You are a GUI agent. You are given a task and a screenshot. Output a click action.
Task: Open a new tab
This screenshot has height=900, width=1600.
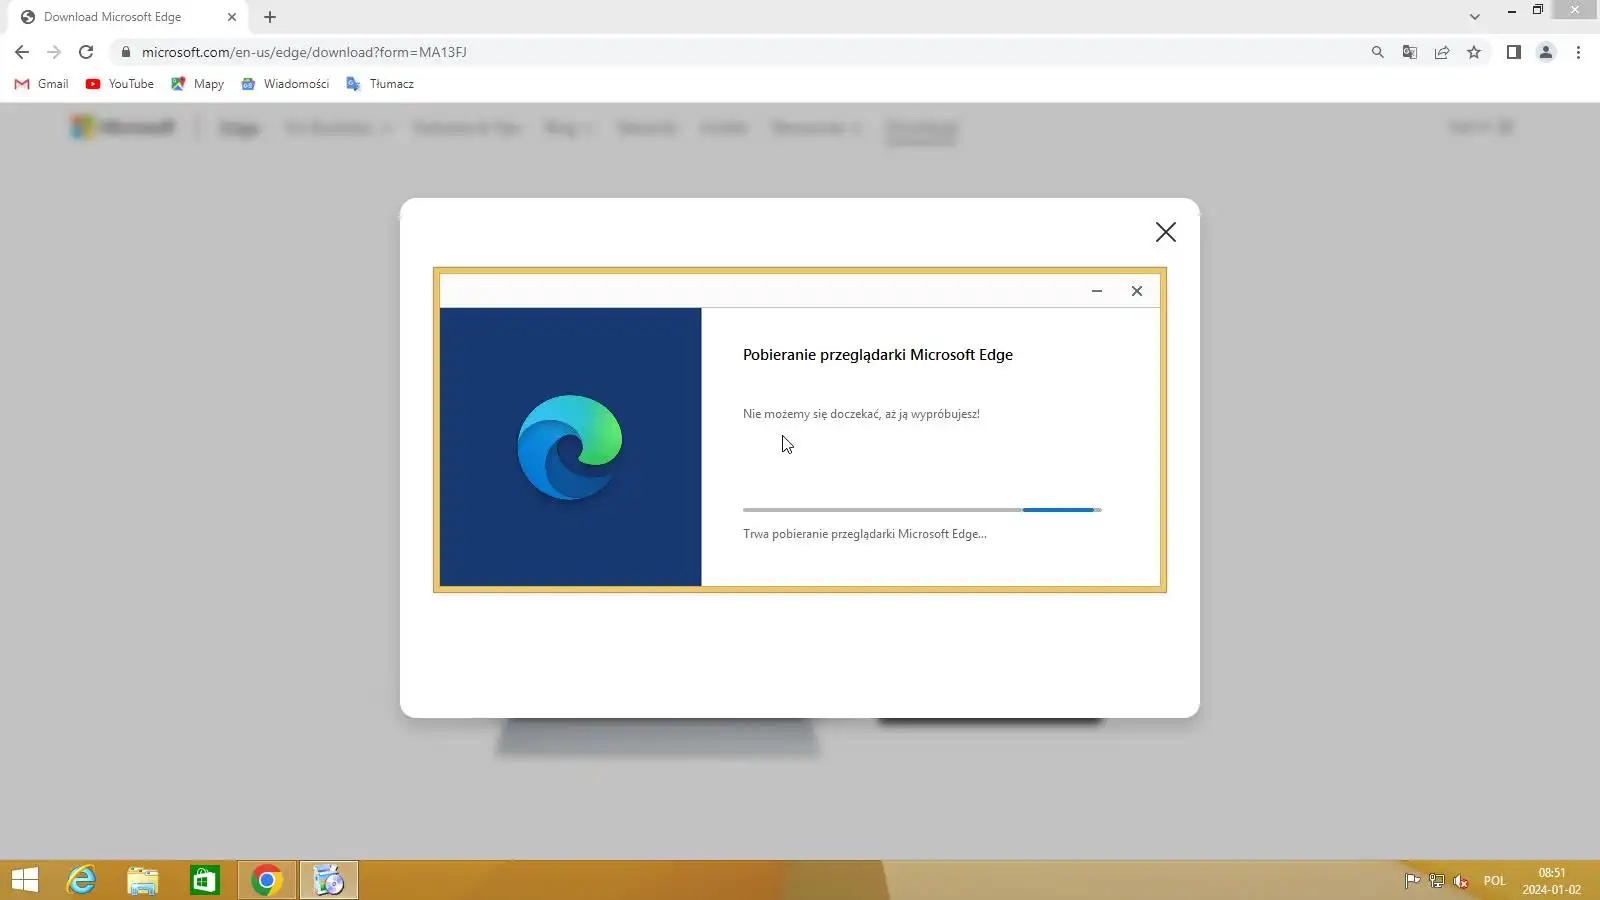click(270, 17)
